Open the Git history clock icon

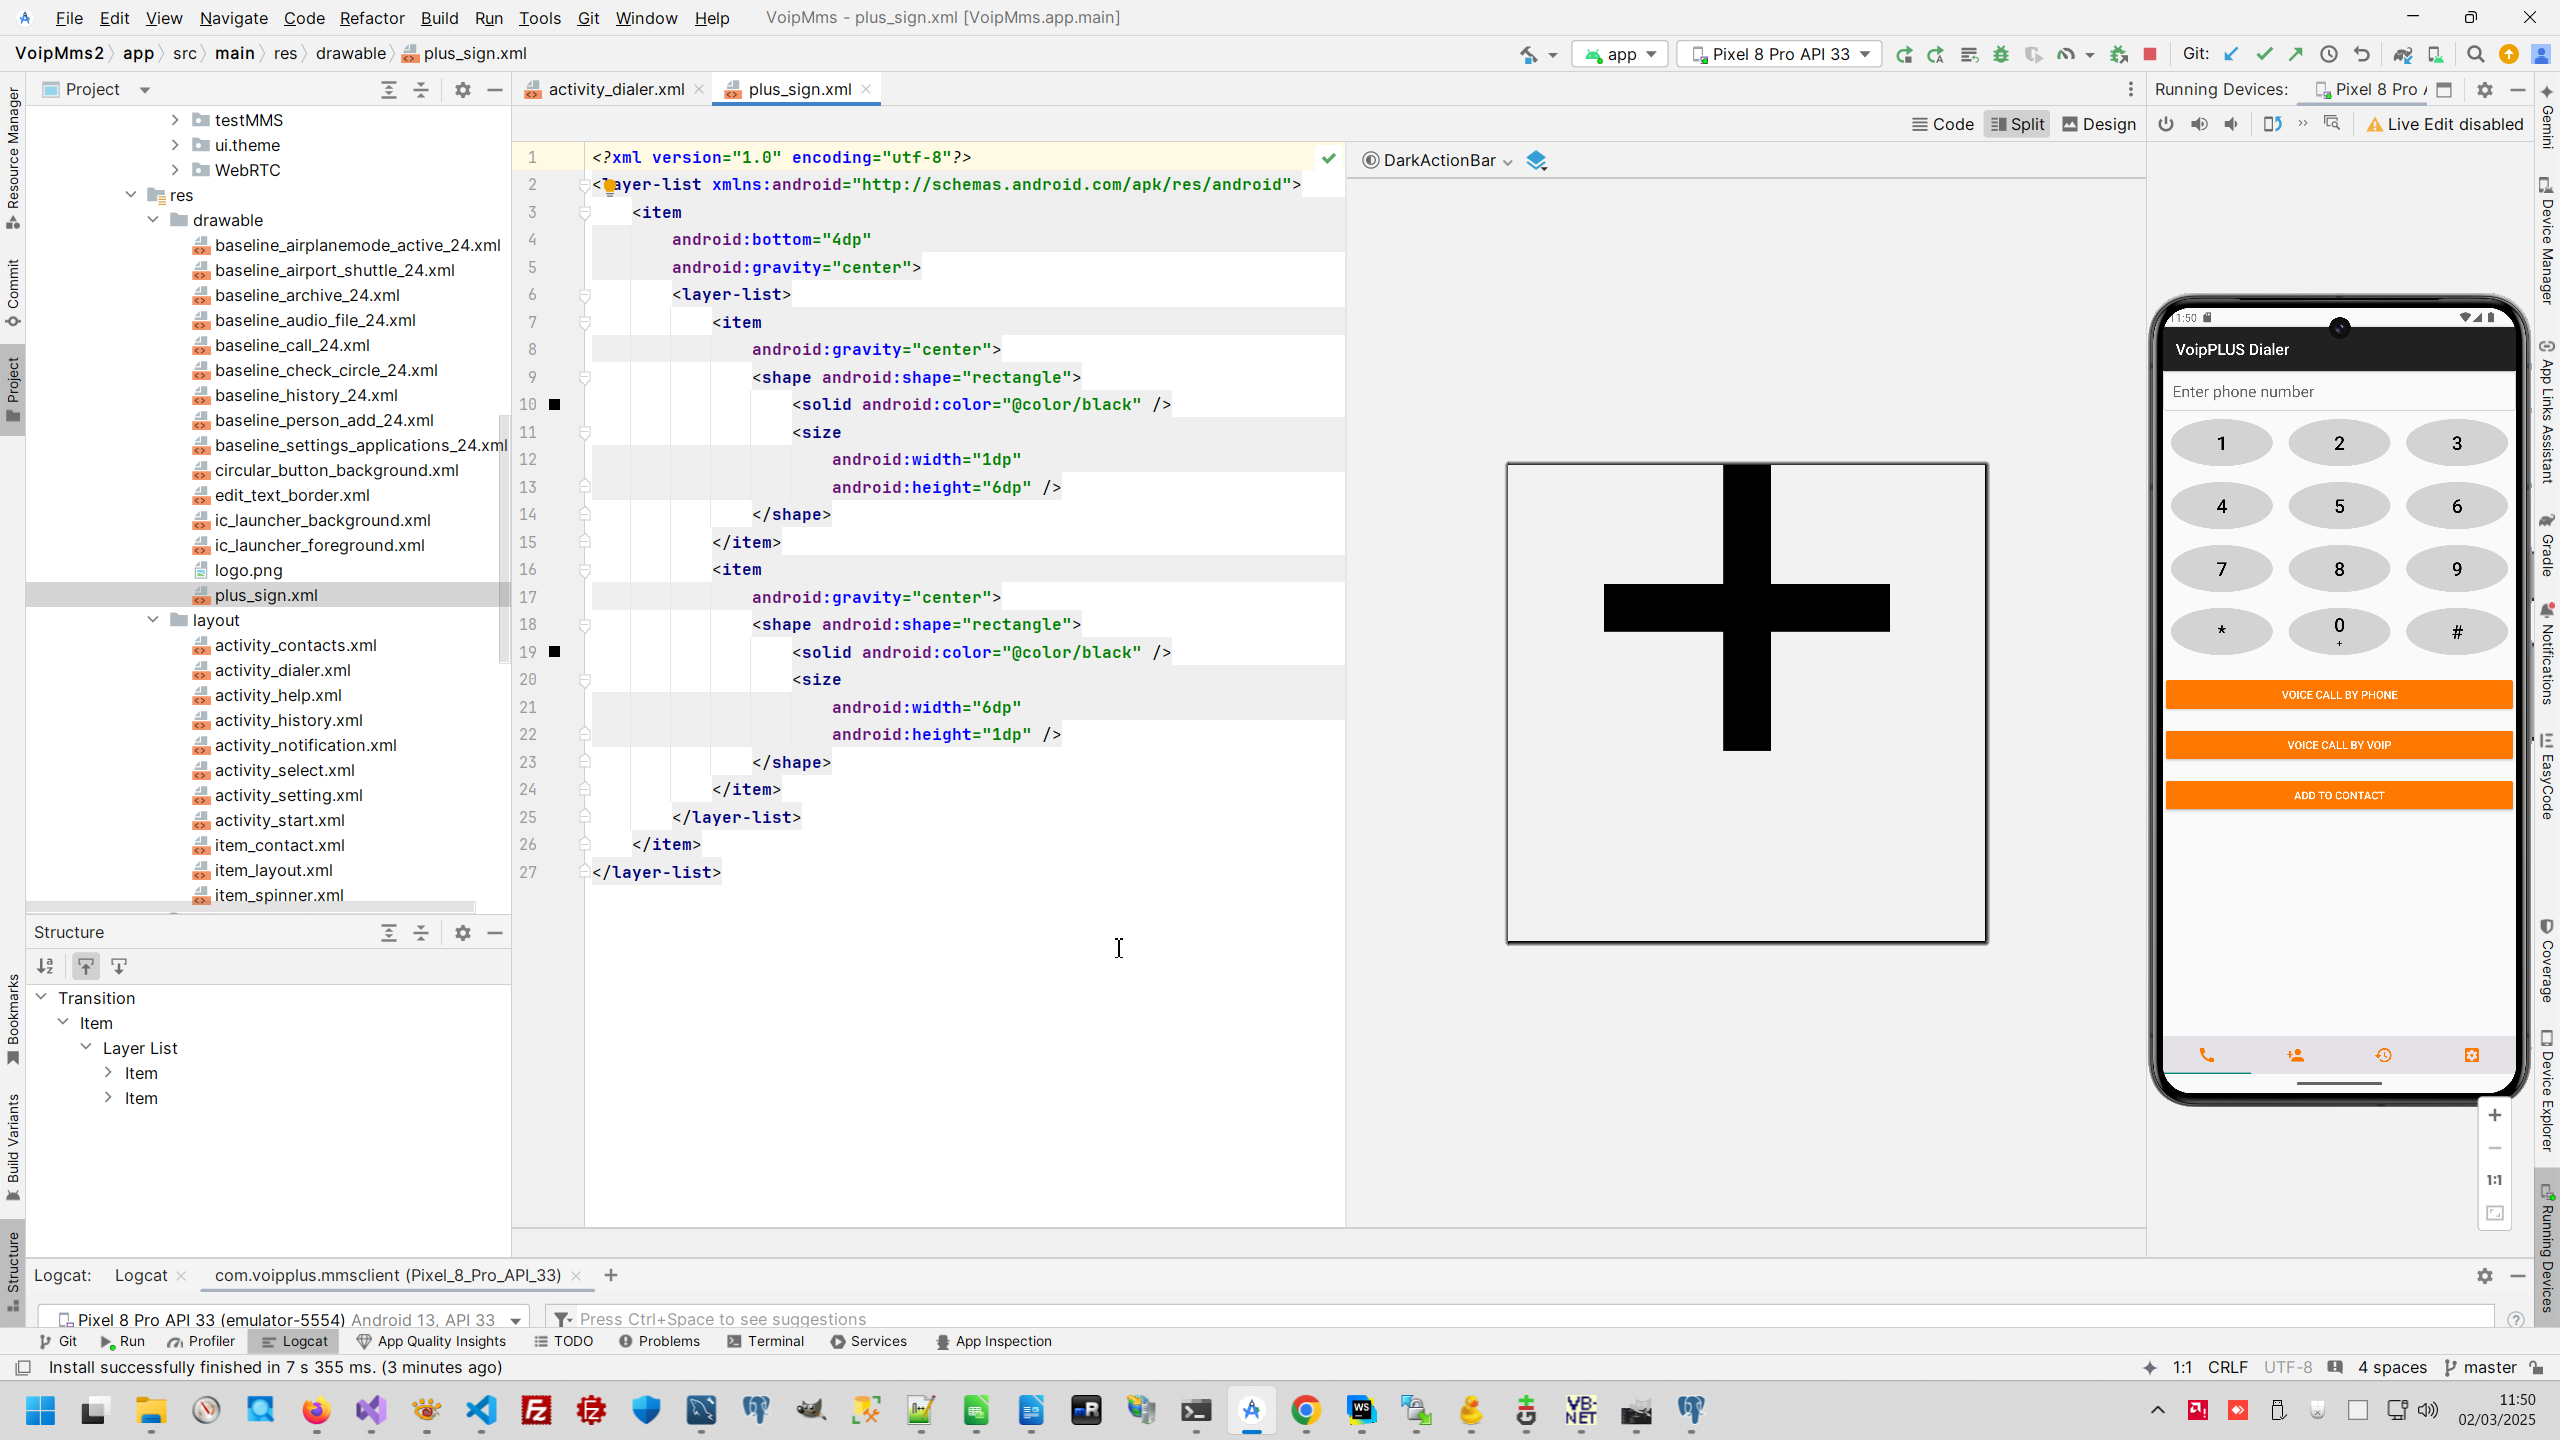pos(2329,54)
